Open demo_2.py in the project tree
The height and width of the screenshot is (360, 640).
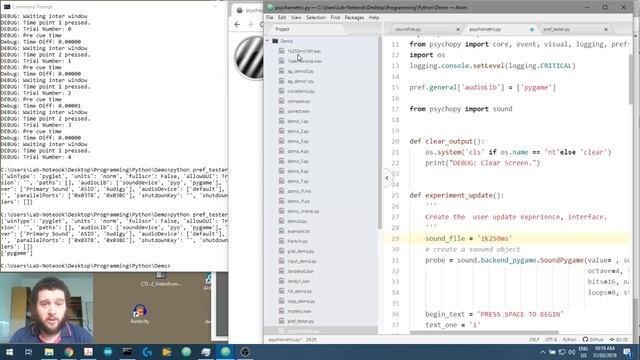(298, 131)
